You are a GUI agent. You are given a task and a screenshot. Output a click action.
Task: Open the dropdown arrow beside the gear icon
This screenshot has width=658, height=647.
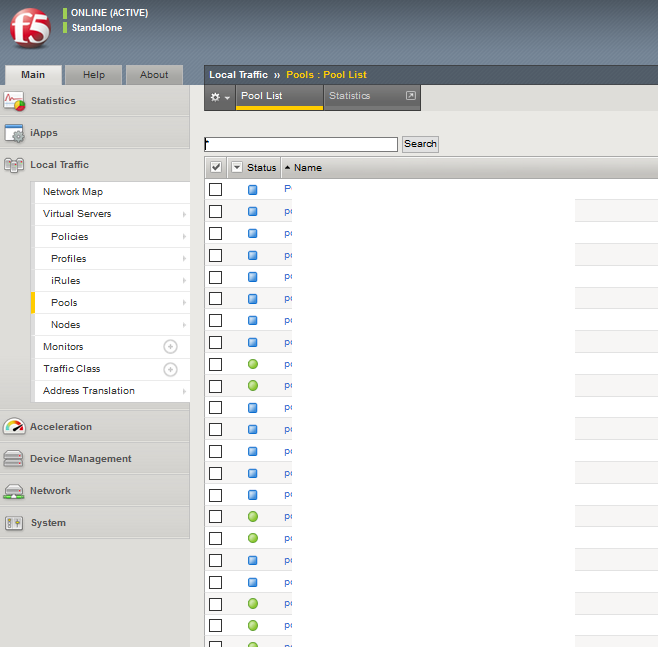point(227,98)
